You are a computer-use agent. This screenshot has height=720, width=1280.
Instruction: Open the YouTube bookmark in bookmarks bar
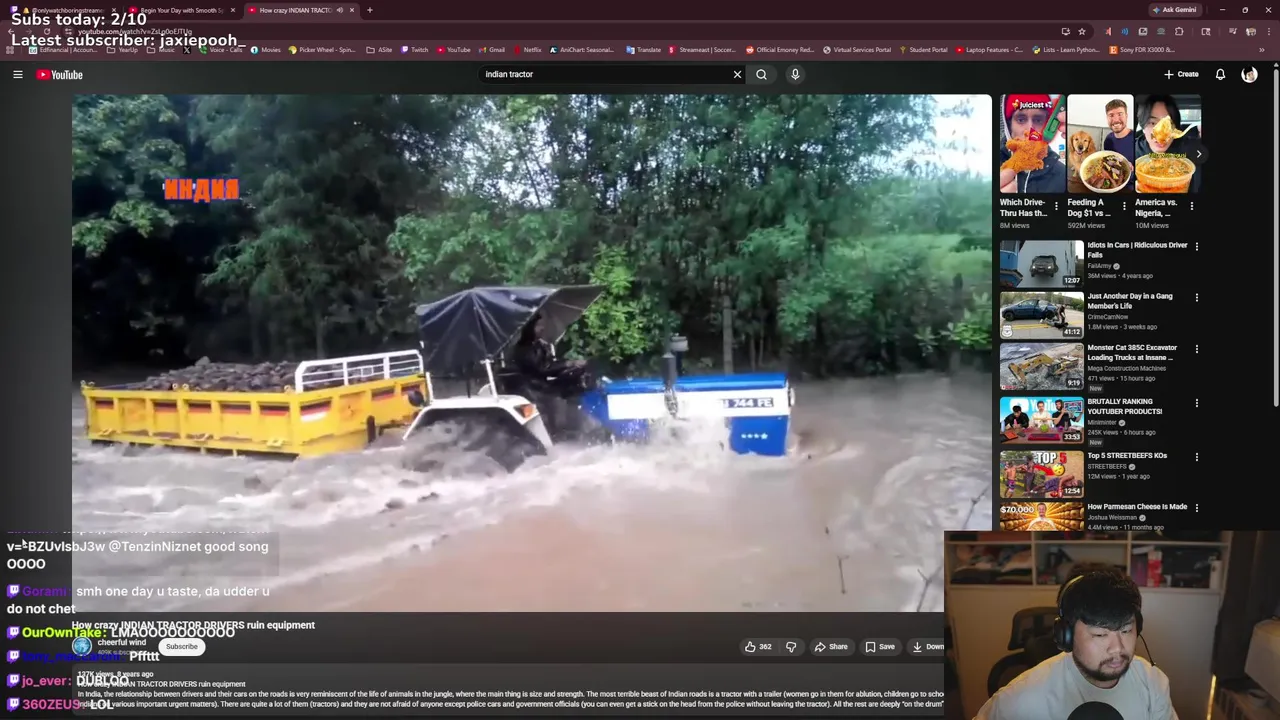click(x=453, y=49)
